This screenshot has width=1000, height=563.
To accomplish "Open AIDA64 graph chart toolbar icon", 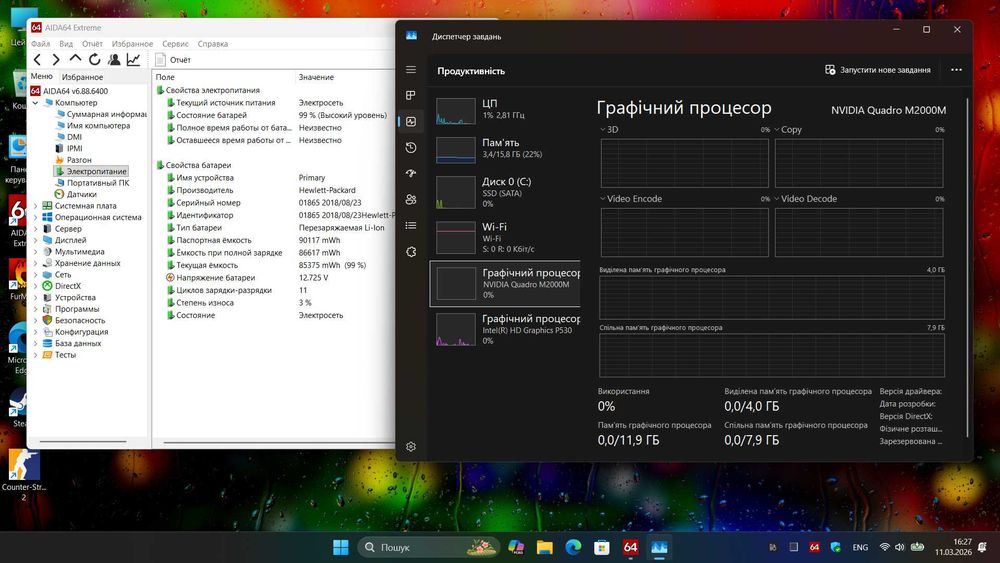I will [133, 59].
